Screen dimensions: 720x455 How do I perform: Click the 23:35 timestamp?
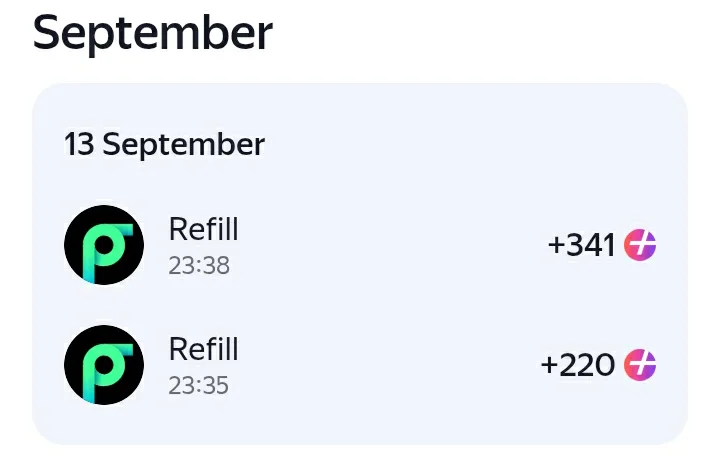pos(198,386)
